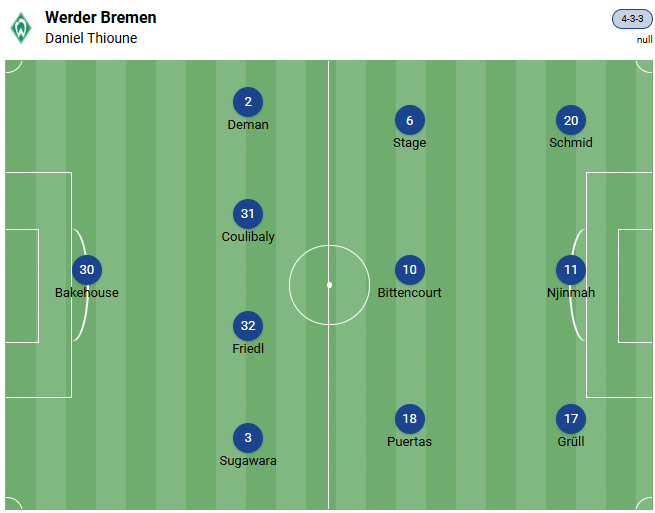The width and height of the screenshot is (655, 513).
Task: Select goalkeeper Bakehouse number 30 marker
Action: click(87, 270)
